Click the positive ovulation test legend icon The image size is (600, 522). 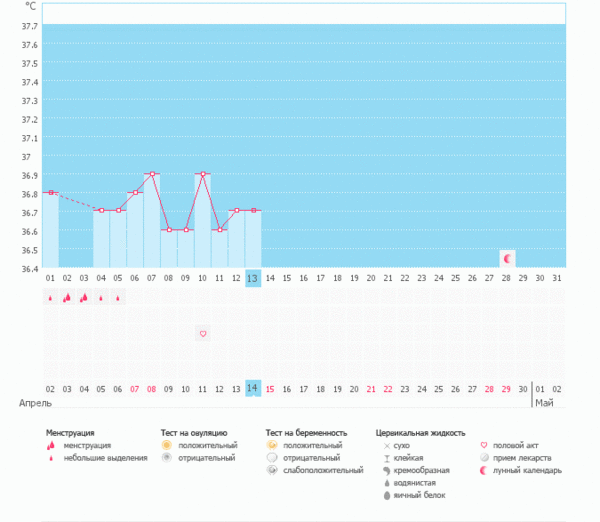[x=168, y=445]
